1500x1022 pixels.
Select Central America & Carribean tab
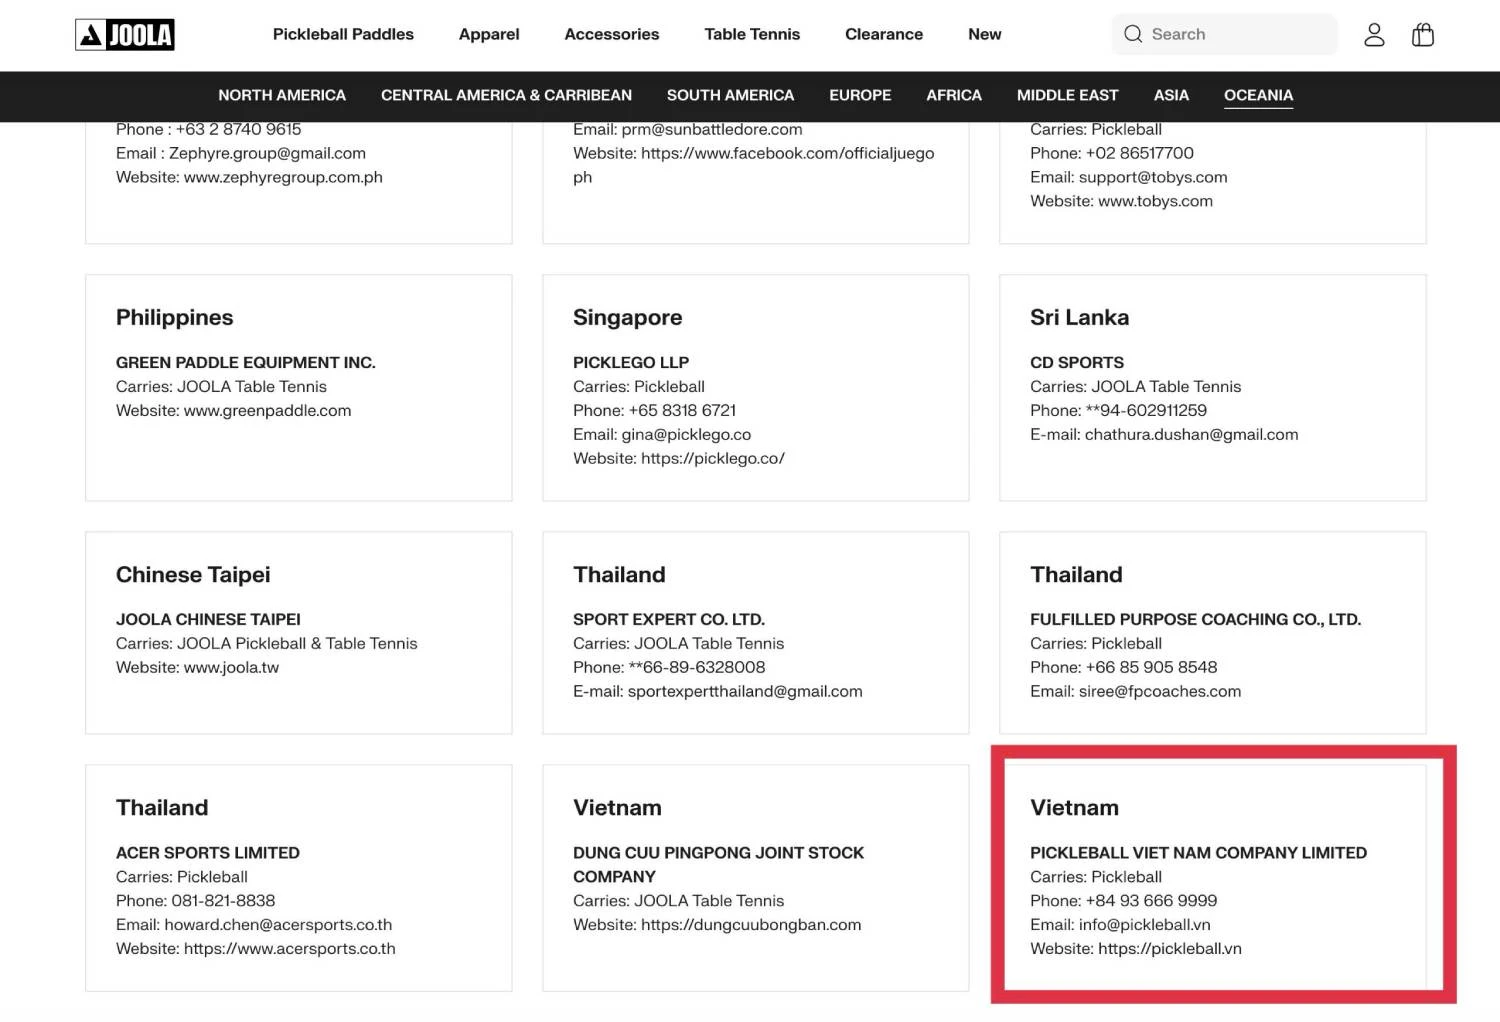506,95
